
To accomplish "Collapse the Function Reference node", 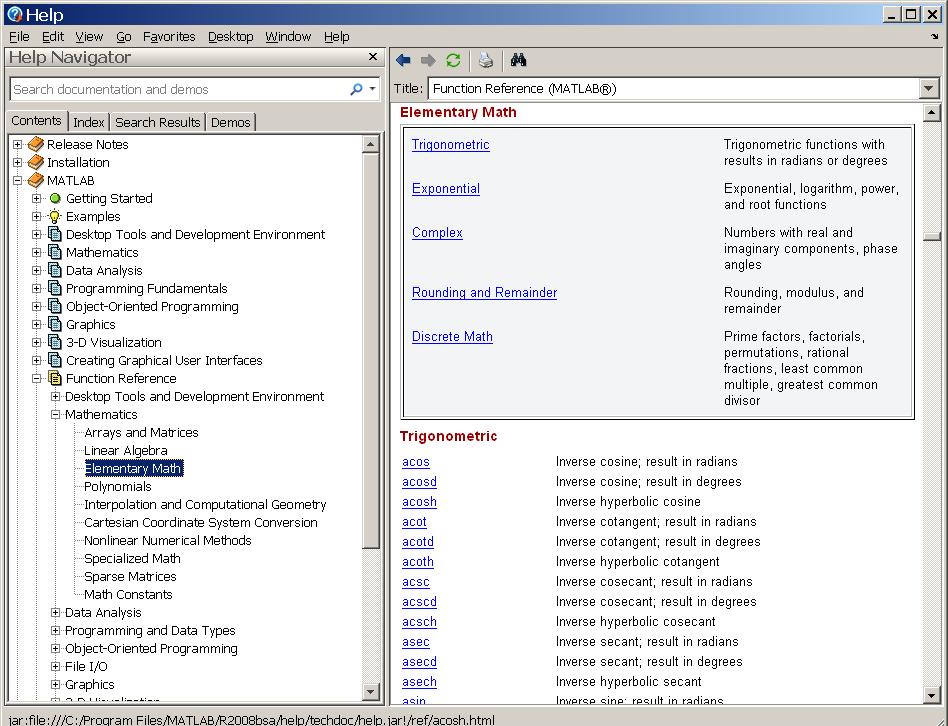I will [x=36, y=378].
